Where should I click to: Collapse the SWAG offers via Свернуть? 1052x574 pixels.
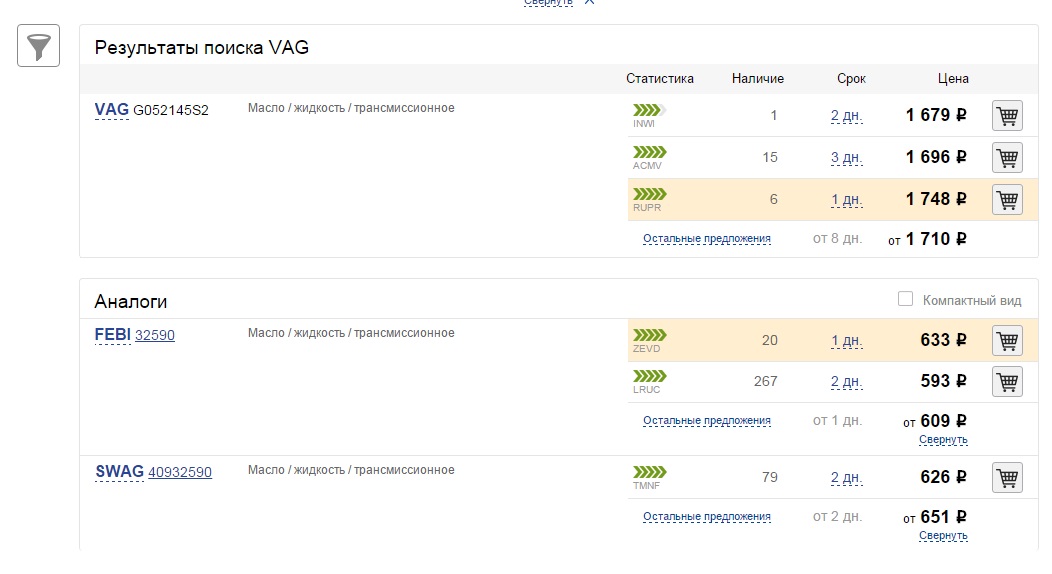[943, 536]
